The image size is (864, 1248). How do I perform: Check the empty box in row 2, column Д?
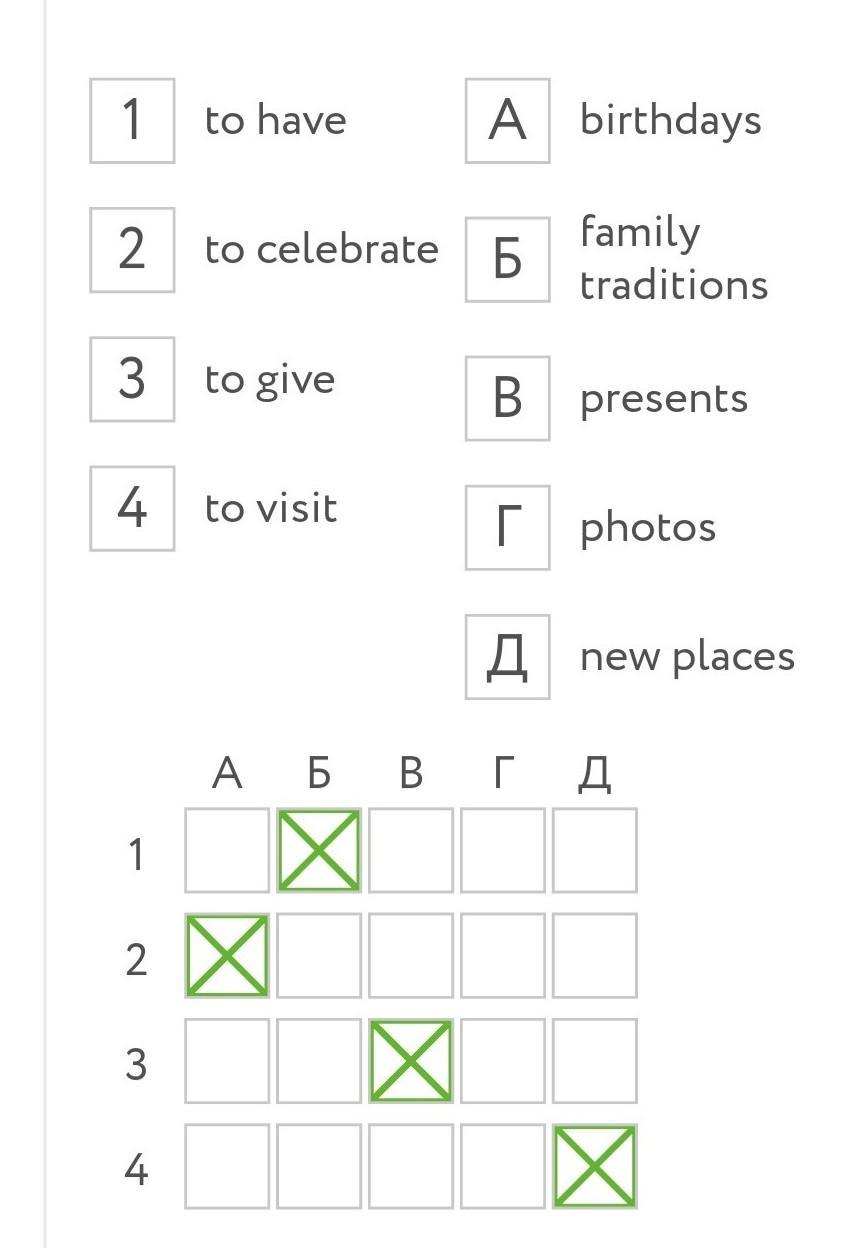click(x=595, y=955)
